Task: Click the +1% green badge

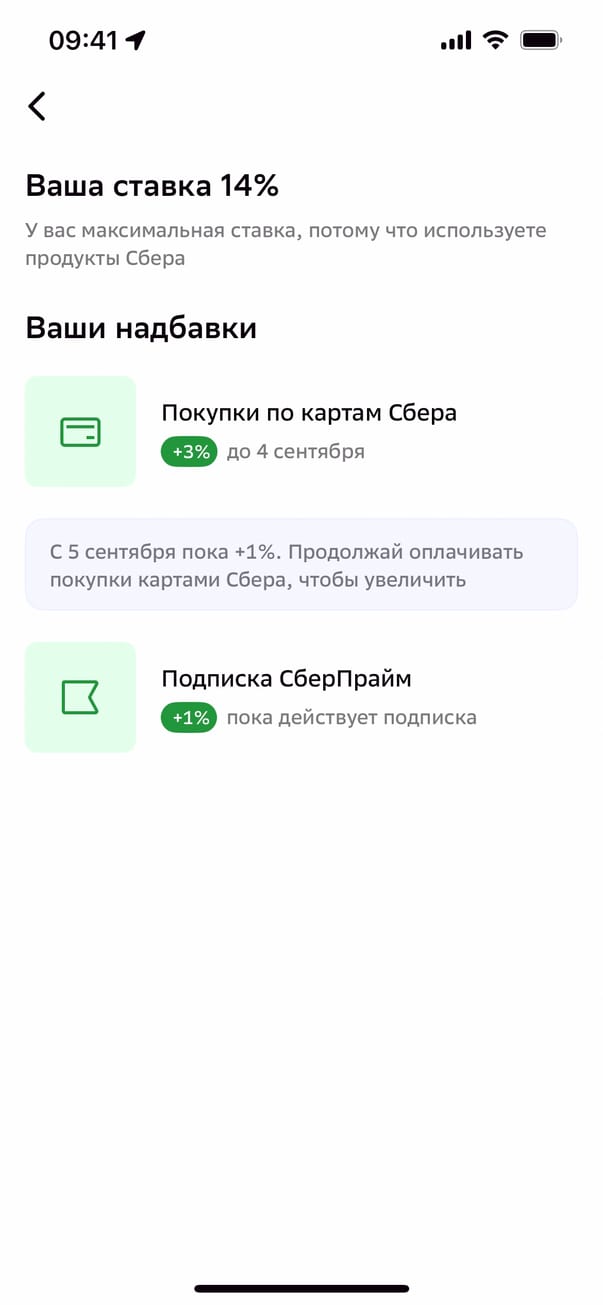Action: click(x=189, y=718)
